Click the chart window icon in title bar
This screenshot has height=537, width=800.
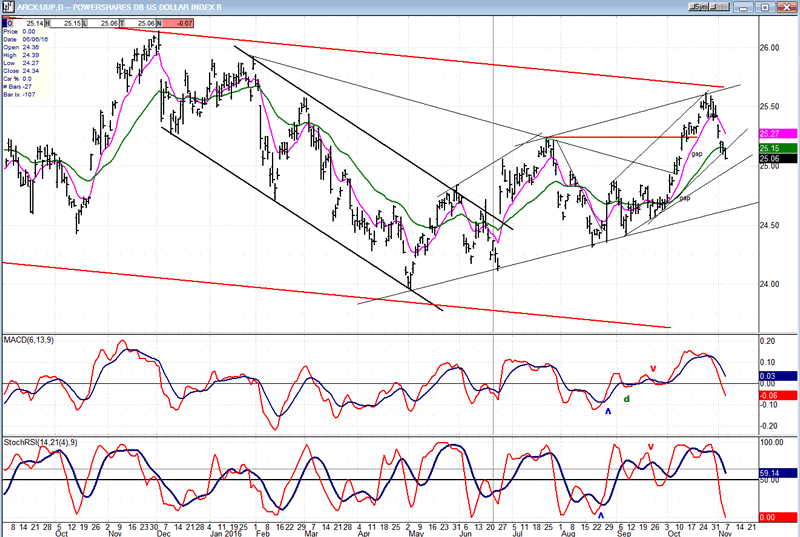coord(7,5)
